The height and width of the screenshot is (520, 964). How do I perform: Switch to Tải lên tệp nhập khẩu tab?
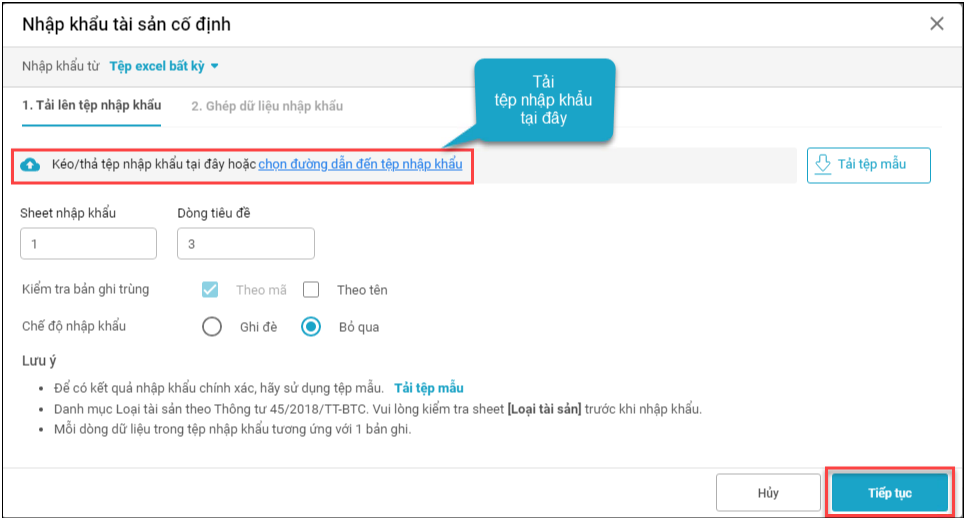pyautogui.click(x=91, y=105)
